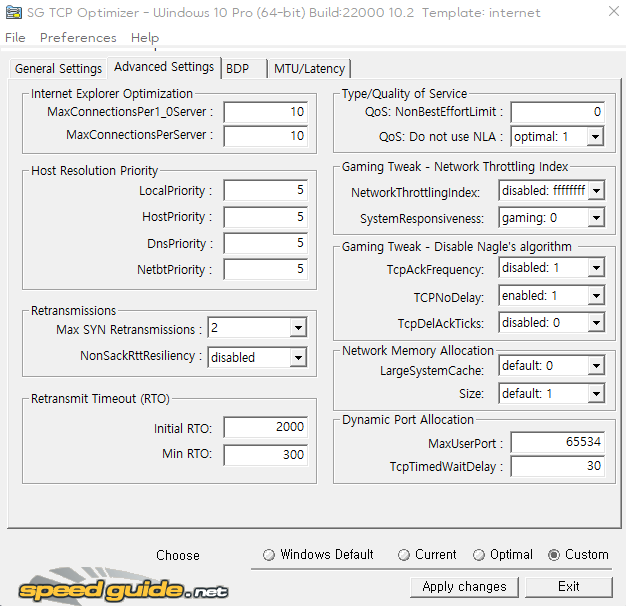Click the HostPriority input field
The width and height of the screenshot is (626, 606).
point(265,217)
